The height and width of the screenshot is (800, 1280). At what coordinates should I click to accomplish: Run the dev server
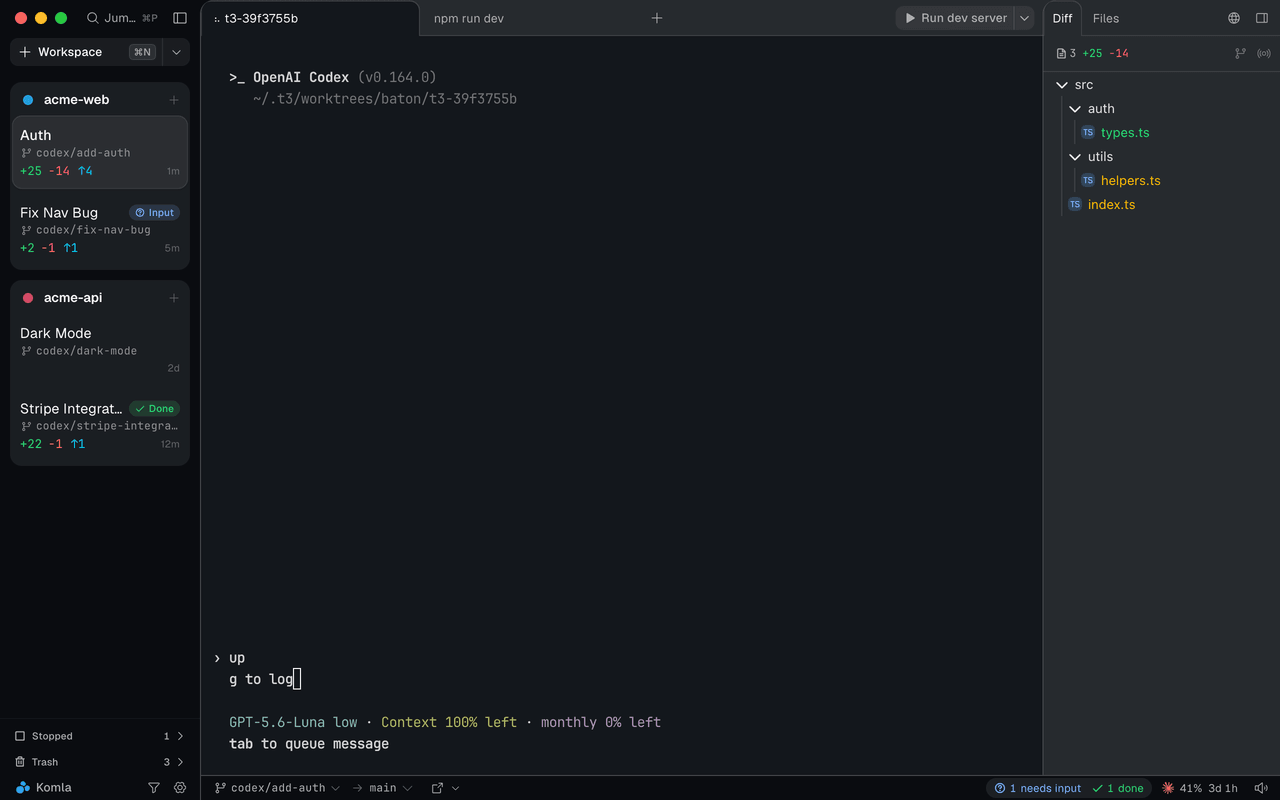[x=955, y=18]
